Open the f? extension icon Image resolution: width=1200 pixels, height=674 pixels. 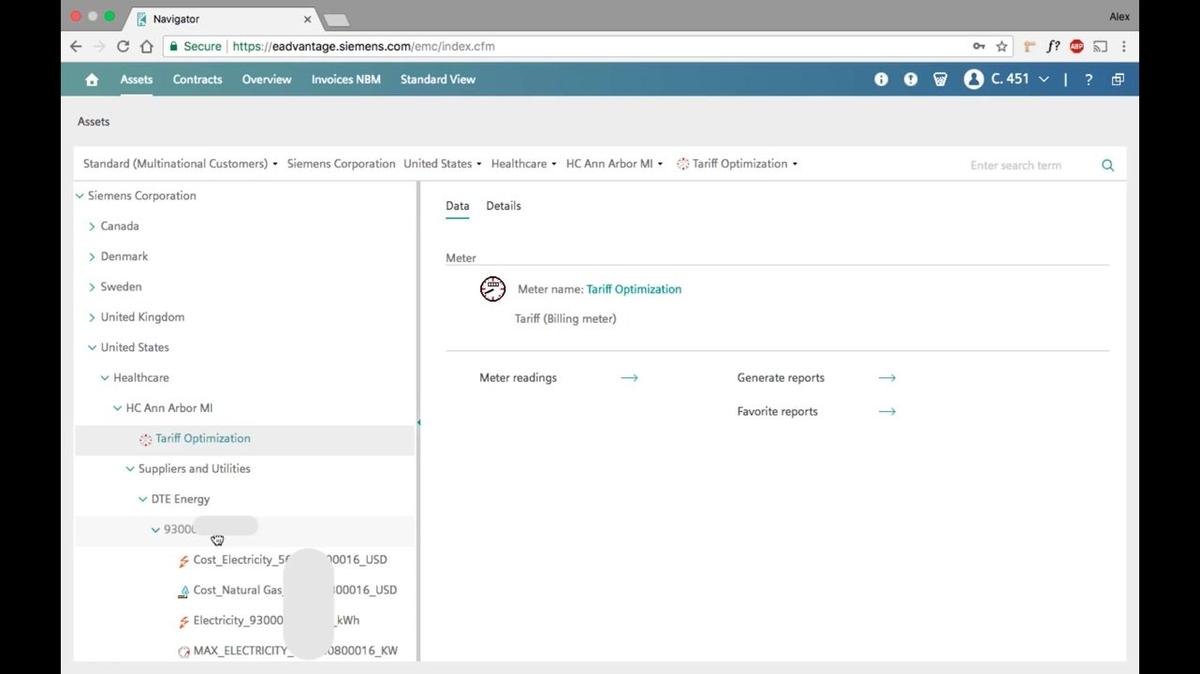coord(1053,46)
